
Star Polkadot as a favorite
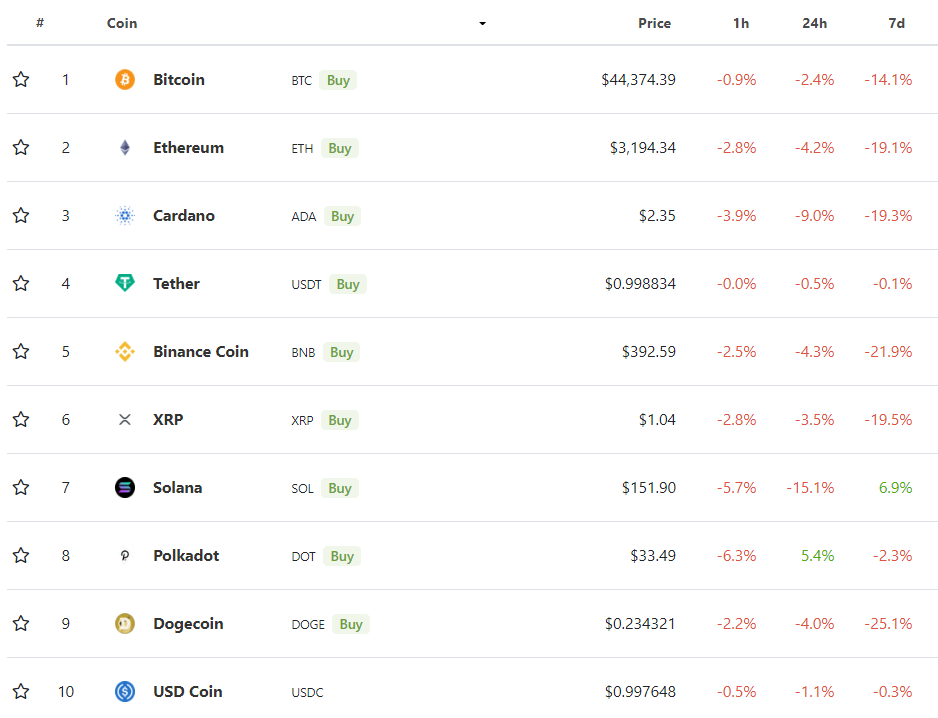point(21,555)
